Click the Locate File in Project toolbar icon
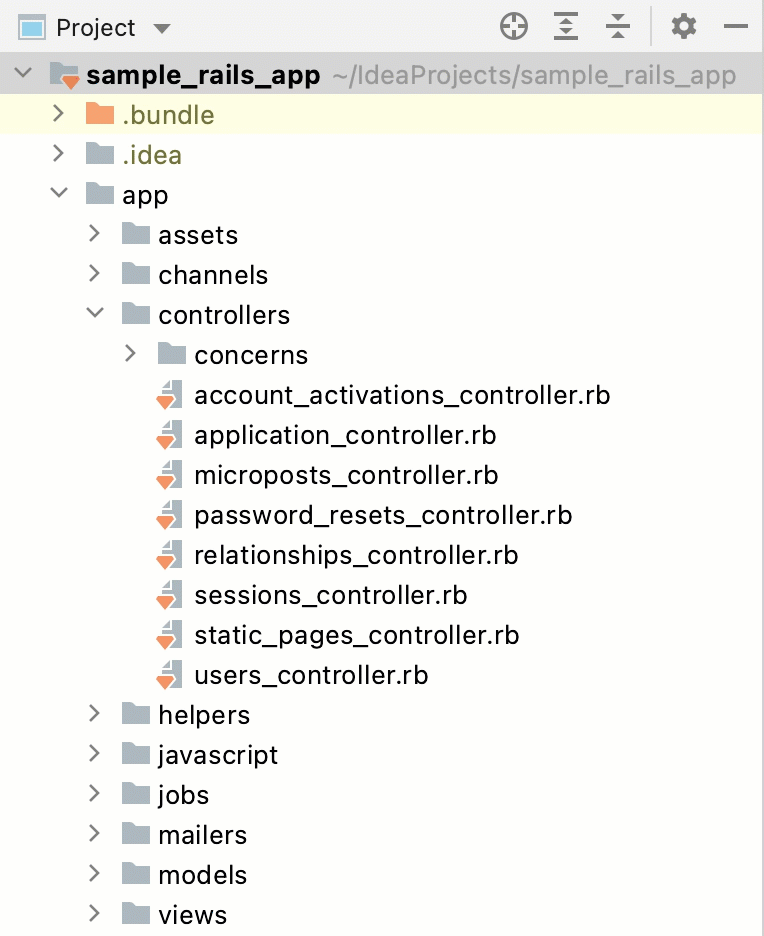764x936 pixels. [x=513, y=27]
